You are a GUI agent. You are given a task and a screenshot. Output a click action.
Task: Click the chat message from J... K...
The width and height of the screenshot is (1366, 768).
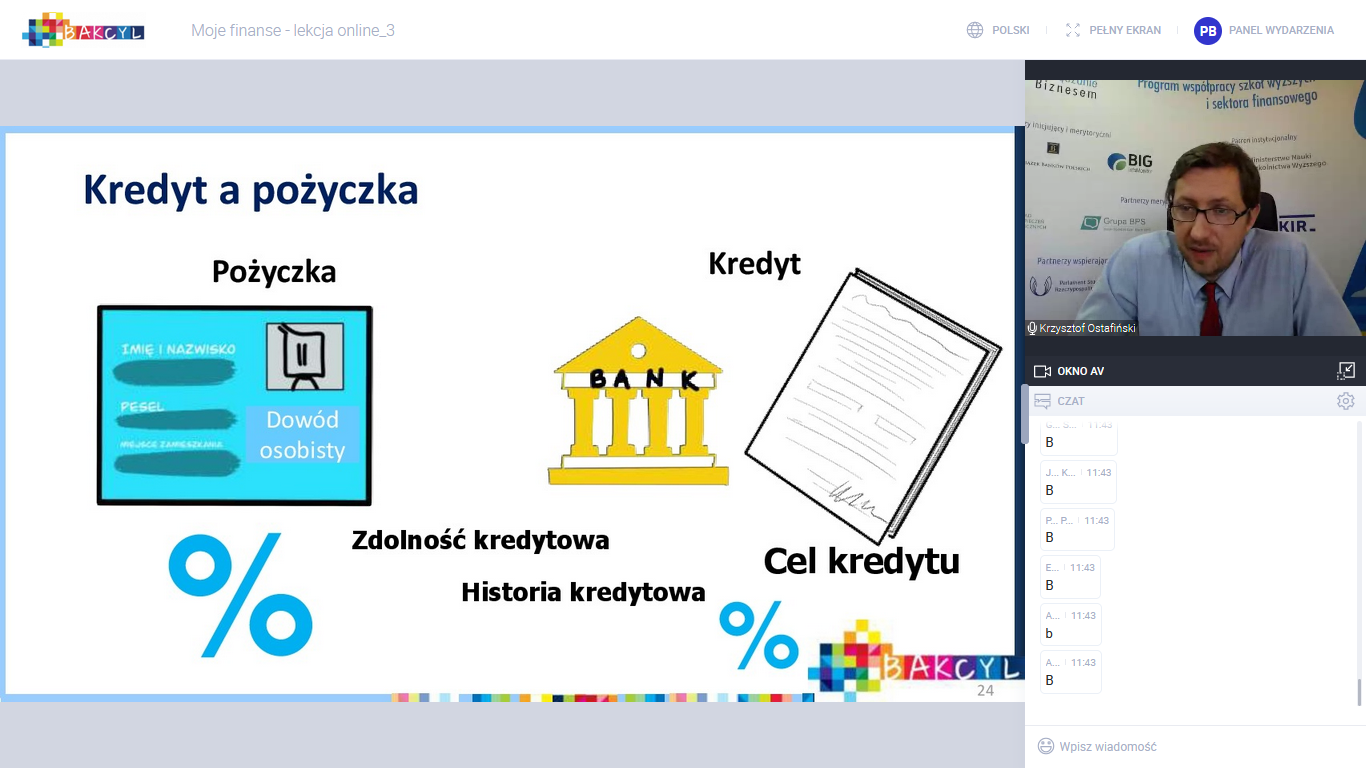coord(1078,483)
